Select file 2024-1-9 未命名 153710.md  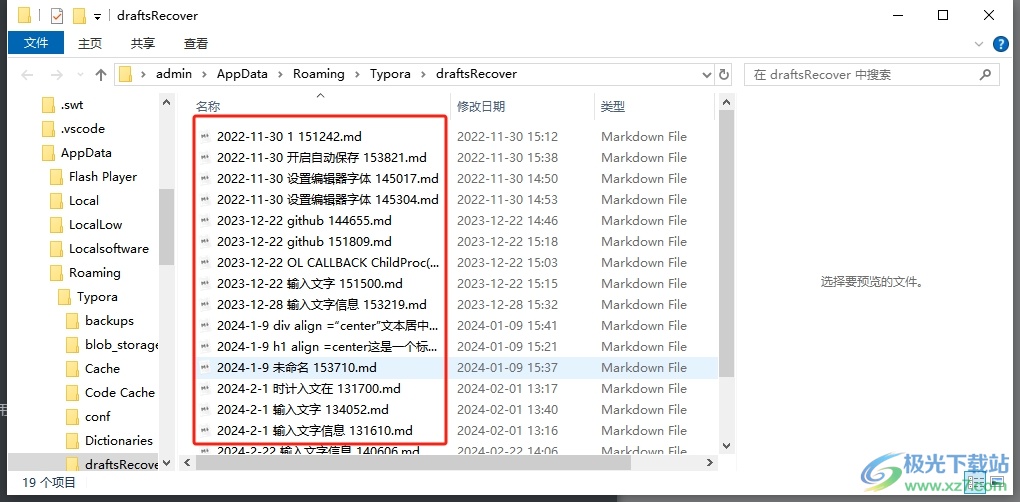[x=297, y=367]
